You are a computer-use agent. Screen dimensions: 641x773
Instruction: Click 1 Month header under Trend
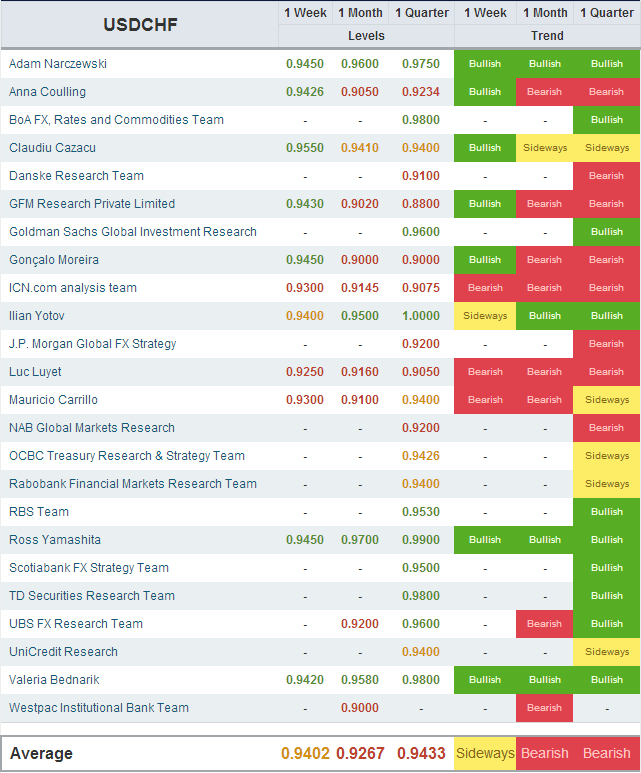(545, 13)
